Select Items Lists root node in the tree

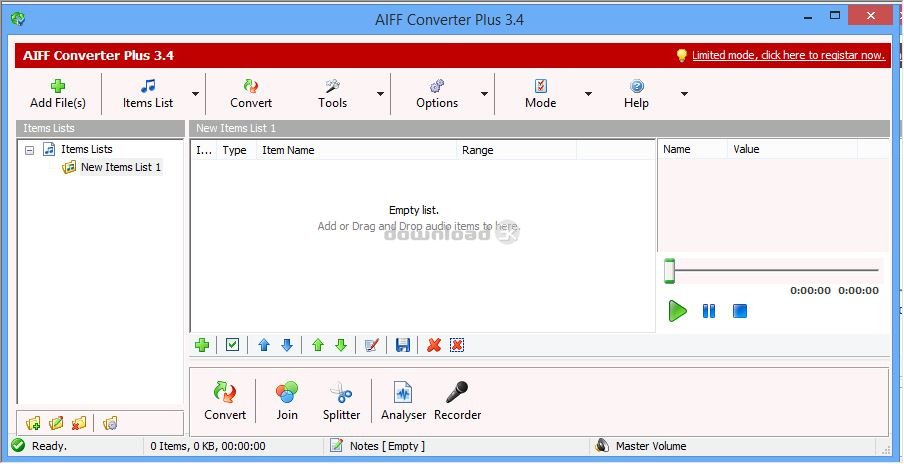pyautogui.click(x=86, y=149)
